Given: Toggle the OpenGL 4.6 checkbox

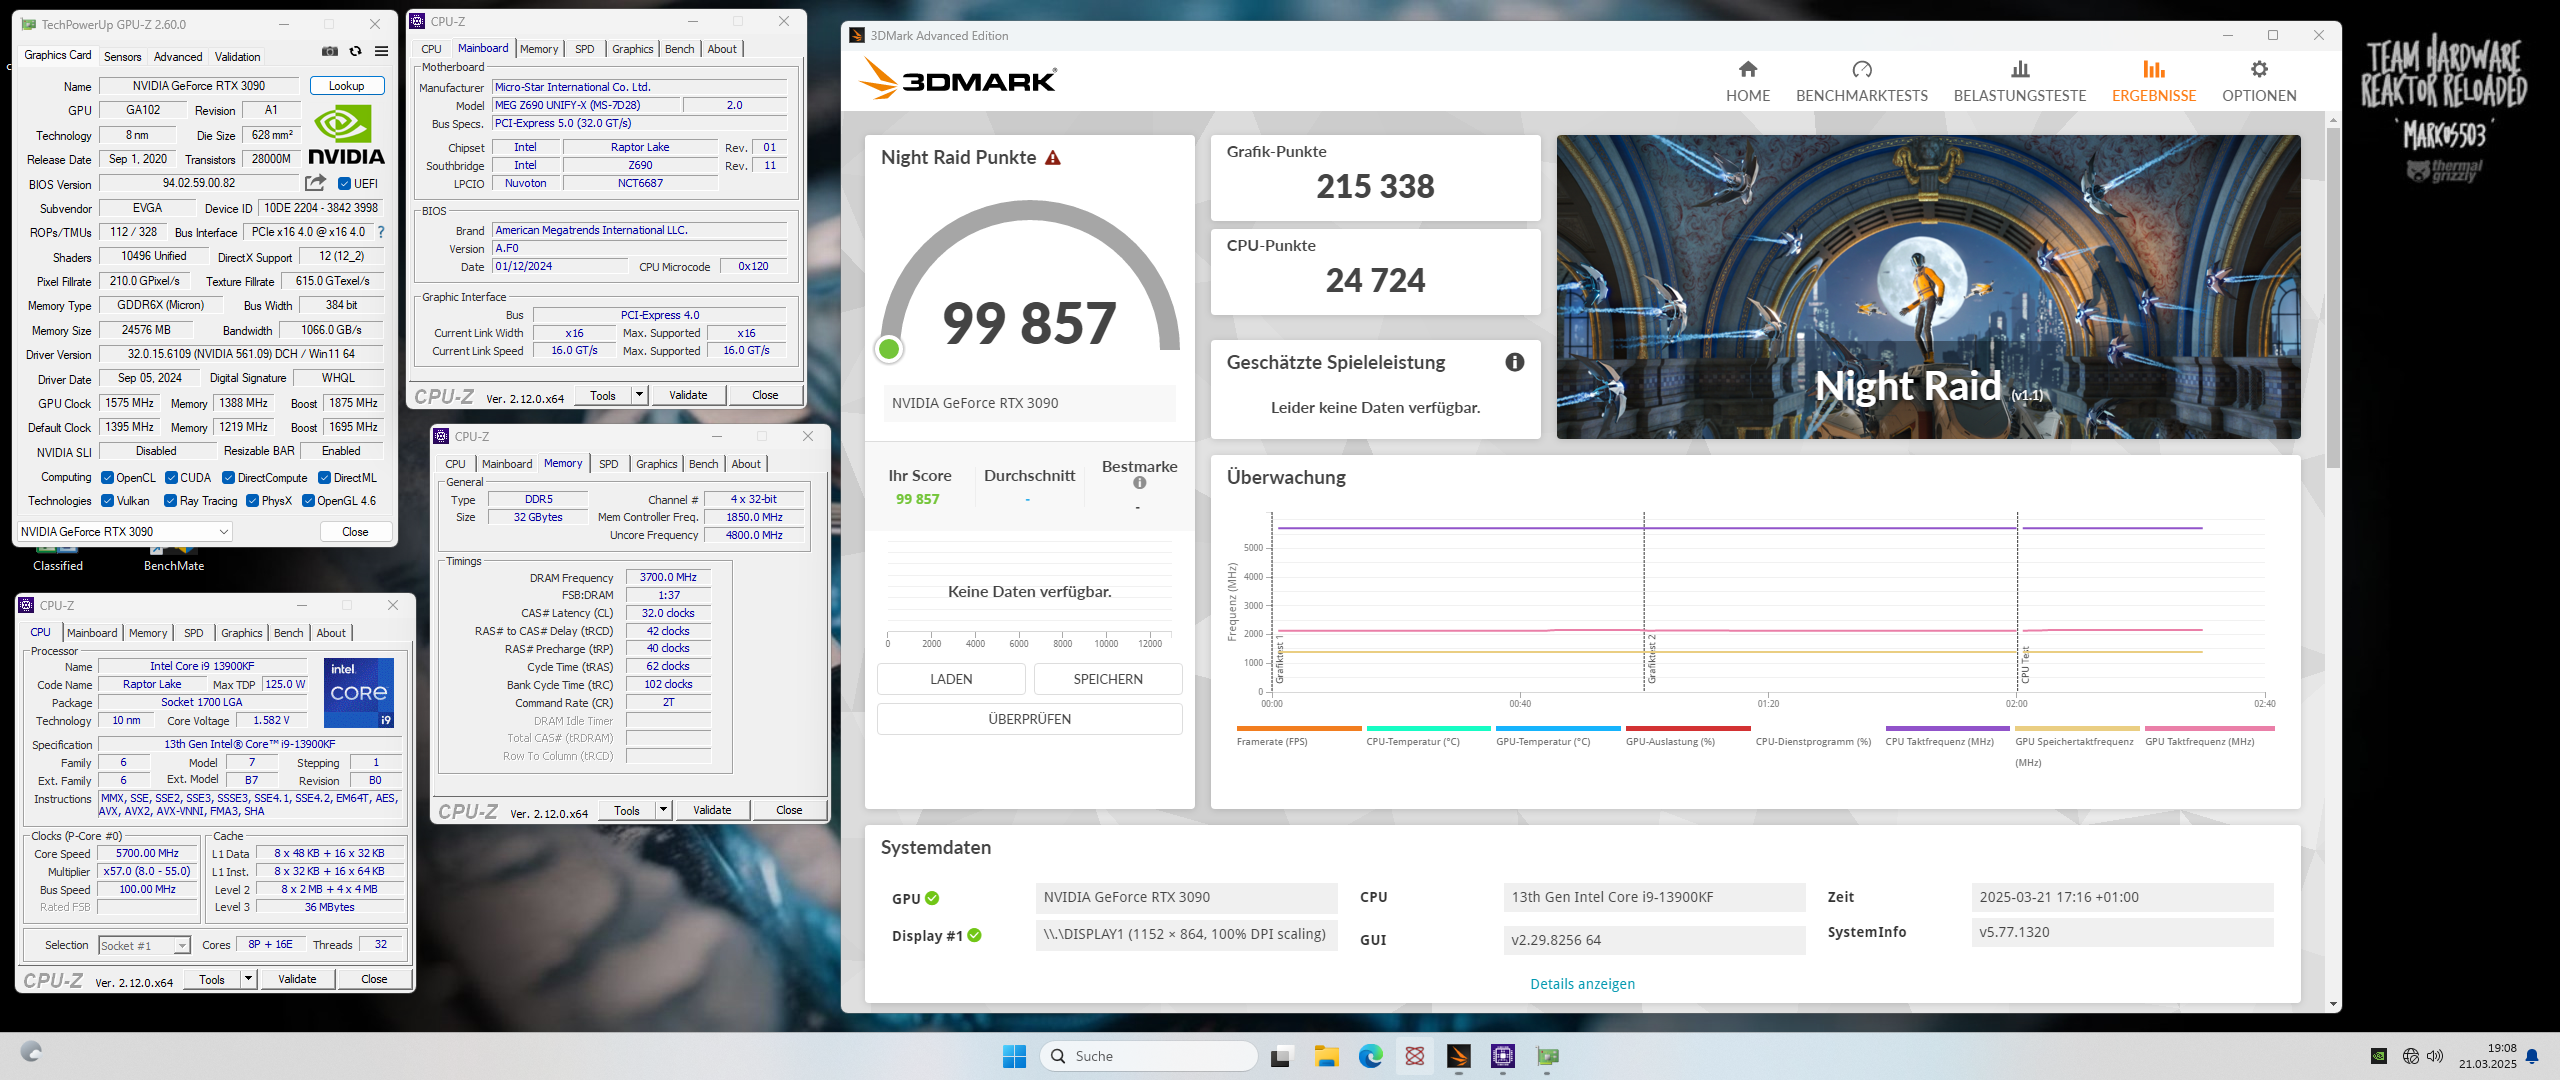Looking at the screenshot, I should (309, 501).
